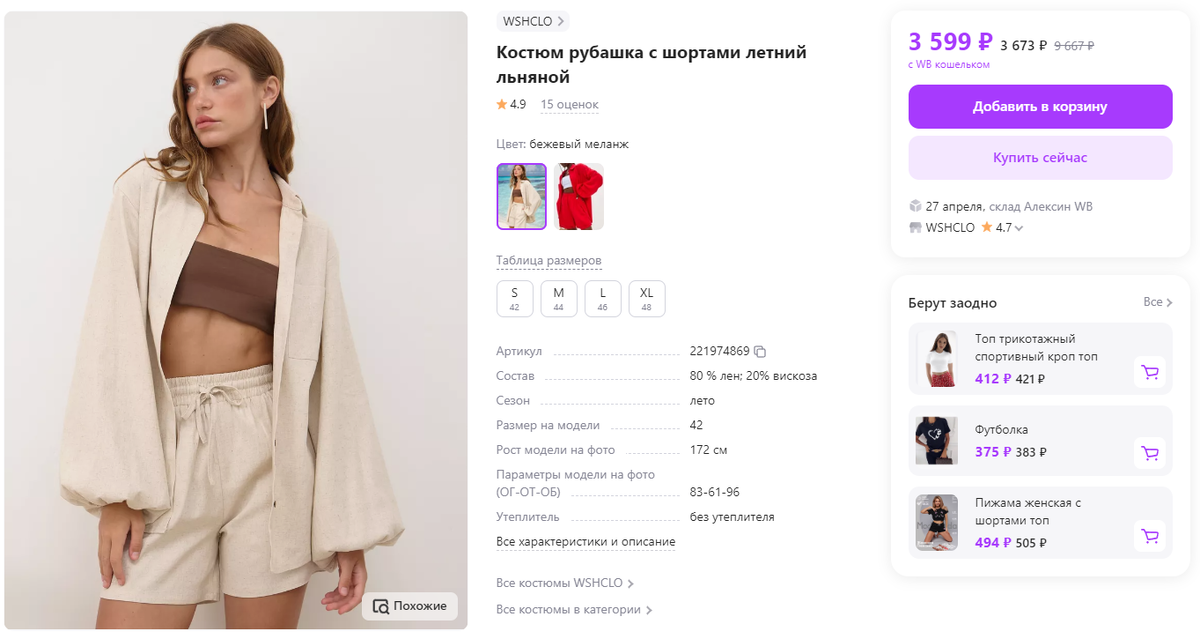Screen dimensions: 1200x639
Task: Open the WSHCLO brand tag
Action: coord(533,21)
